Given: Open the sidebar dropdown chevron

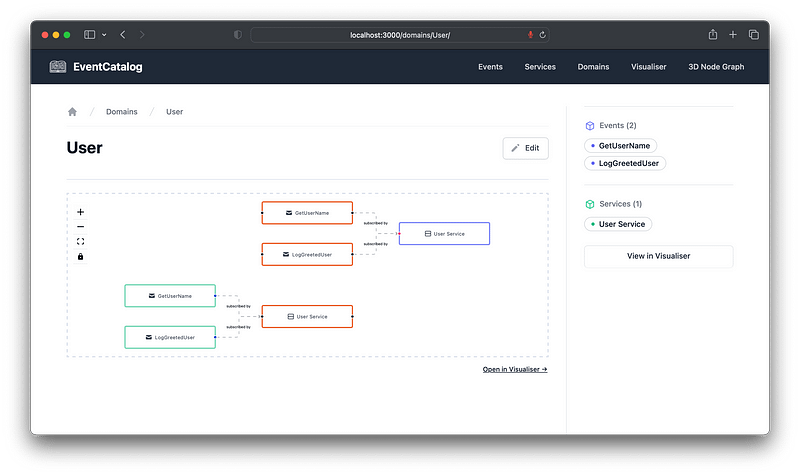Looking at the screenshot, I should (104, 35).
